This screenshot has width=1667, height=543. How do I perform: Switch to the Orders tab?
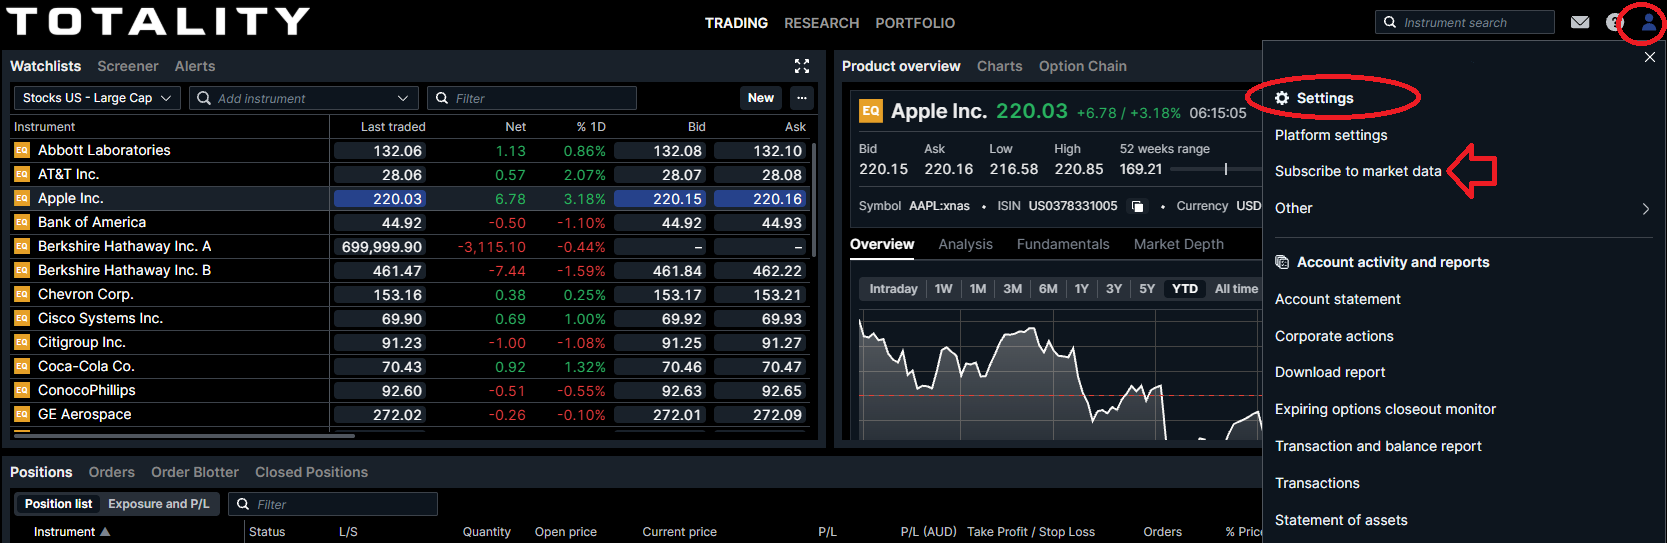[x=111, y=472]
